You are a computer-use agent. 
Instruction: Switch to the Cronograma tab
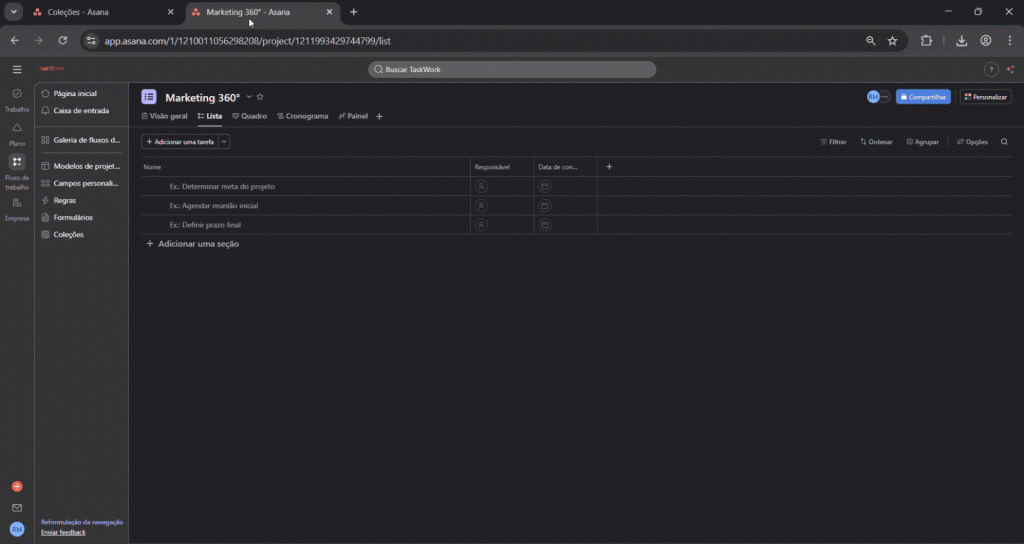(302, 116)
